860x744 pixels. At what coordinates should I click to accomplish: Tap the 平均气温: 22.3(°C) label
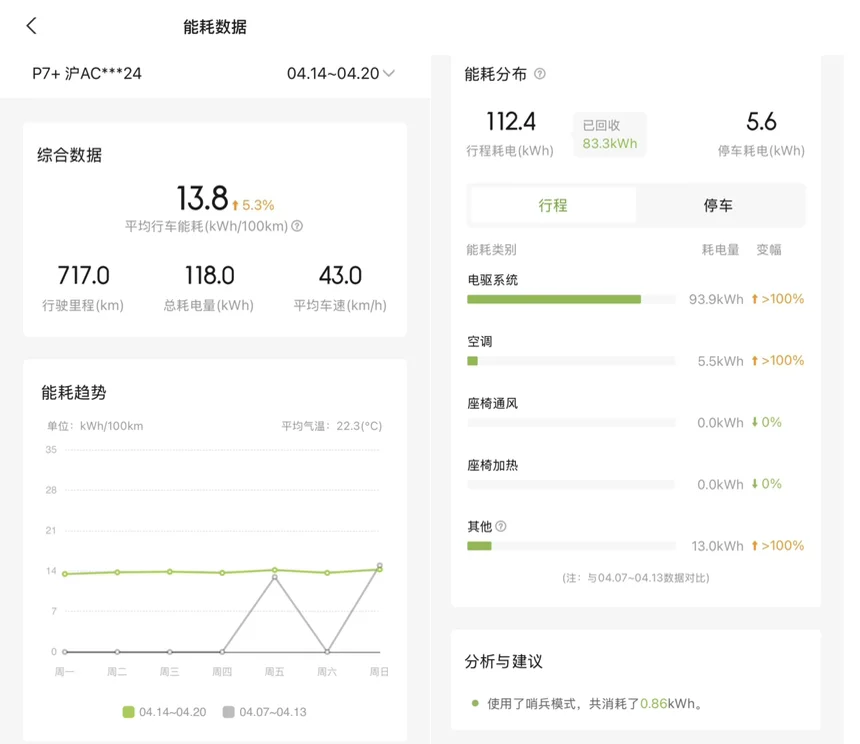[332, 426]
